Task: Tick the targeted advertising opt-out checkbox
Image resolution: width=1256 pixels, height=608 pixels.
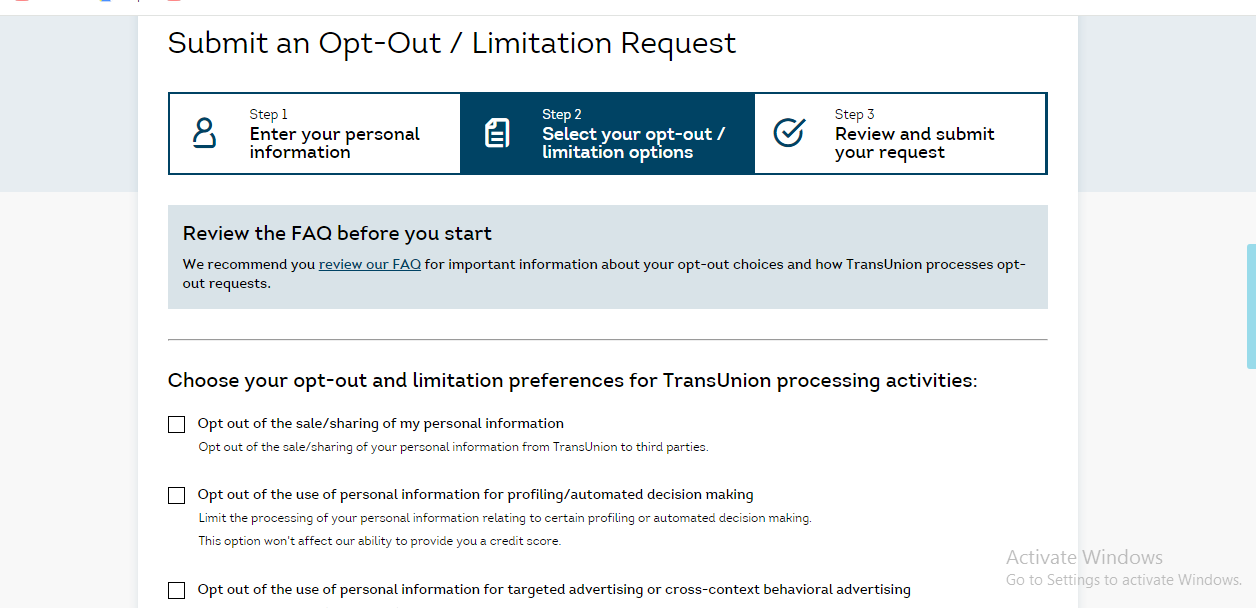Action: [177, 590]
